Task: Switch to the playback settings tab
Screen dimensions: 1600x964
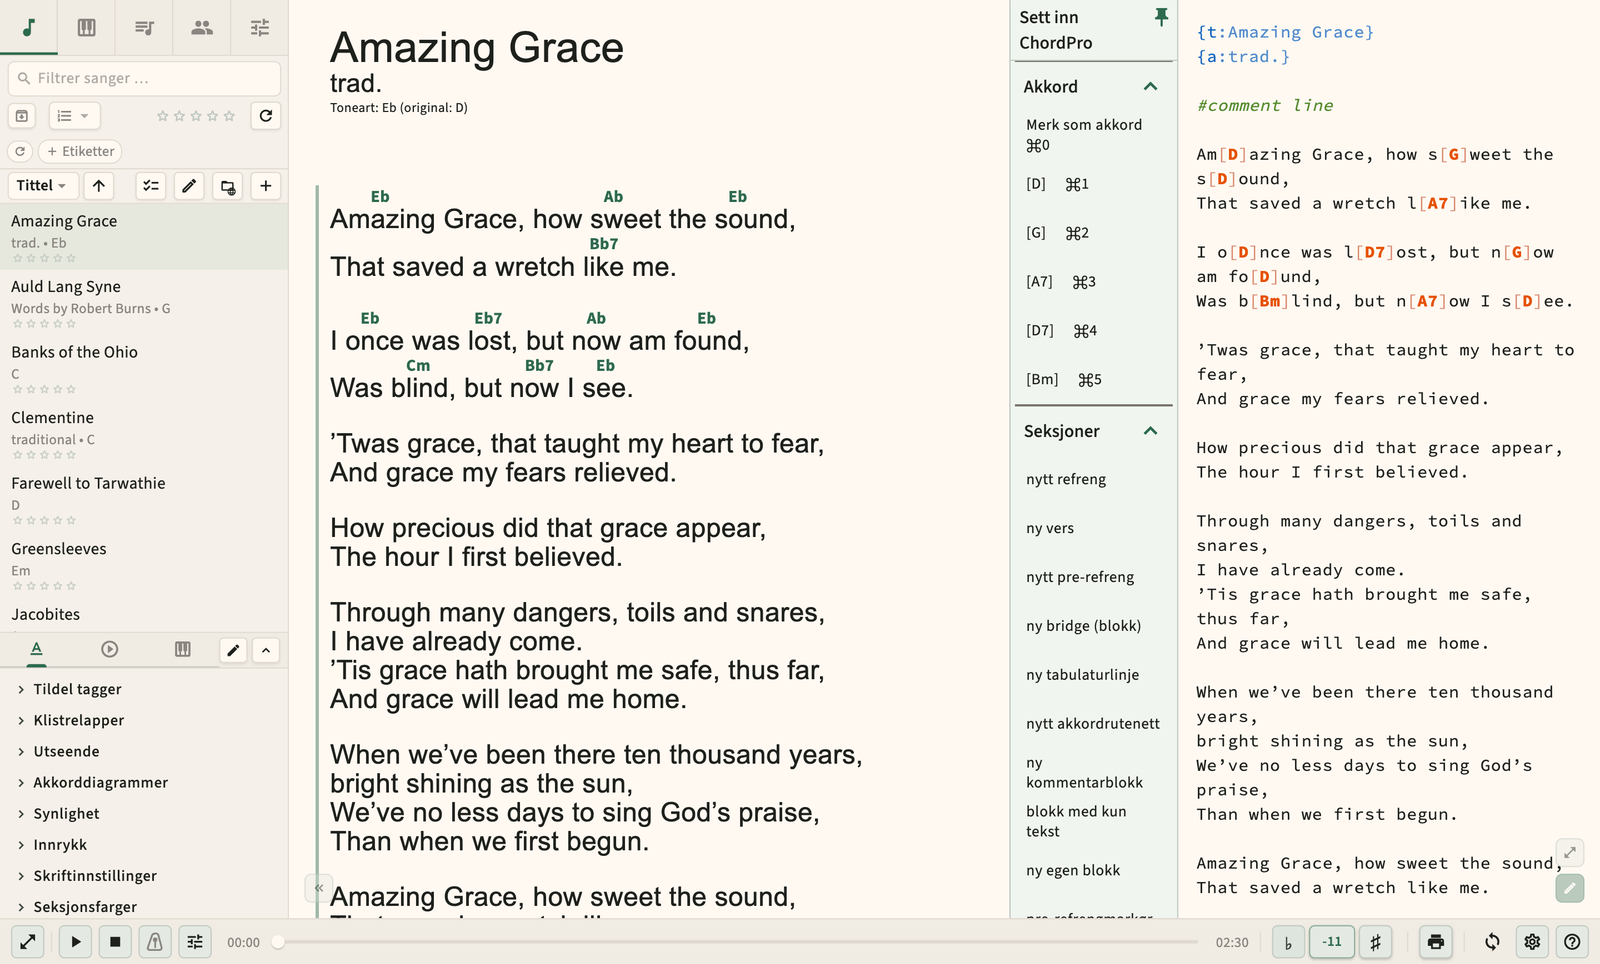Action: pos(110,649)
